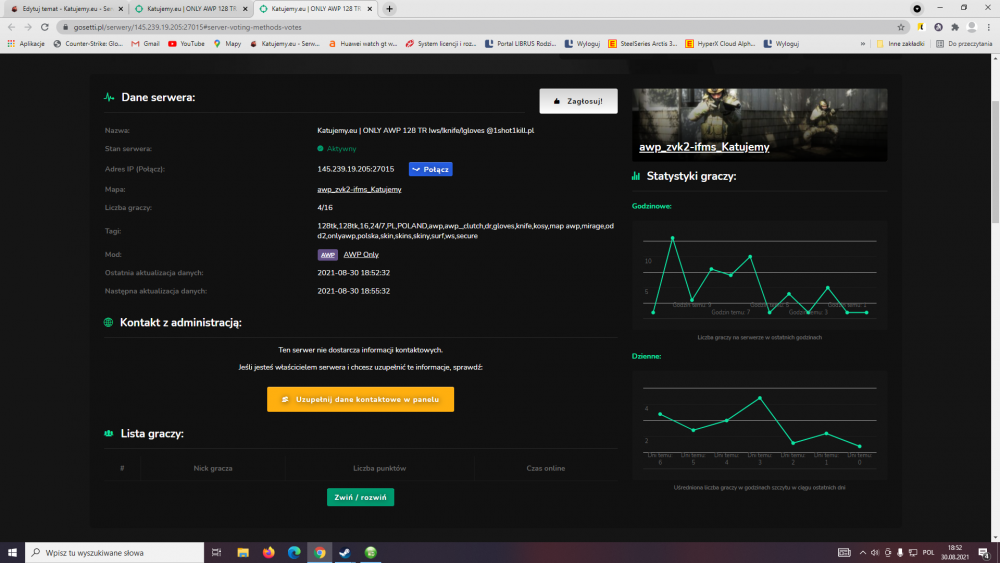
Task: Open the Chrome extensions puzzle icon
Action: point(955,27)
